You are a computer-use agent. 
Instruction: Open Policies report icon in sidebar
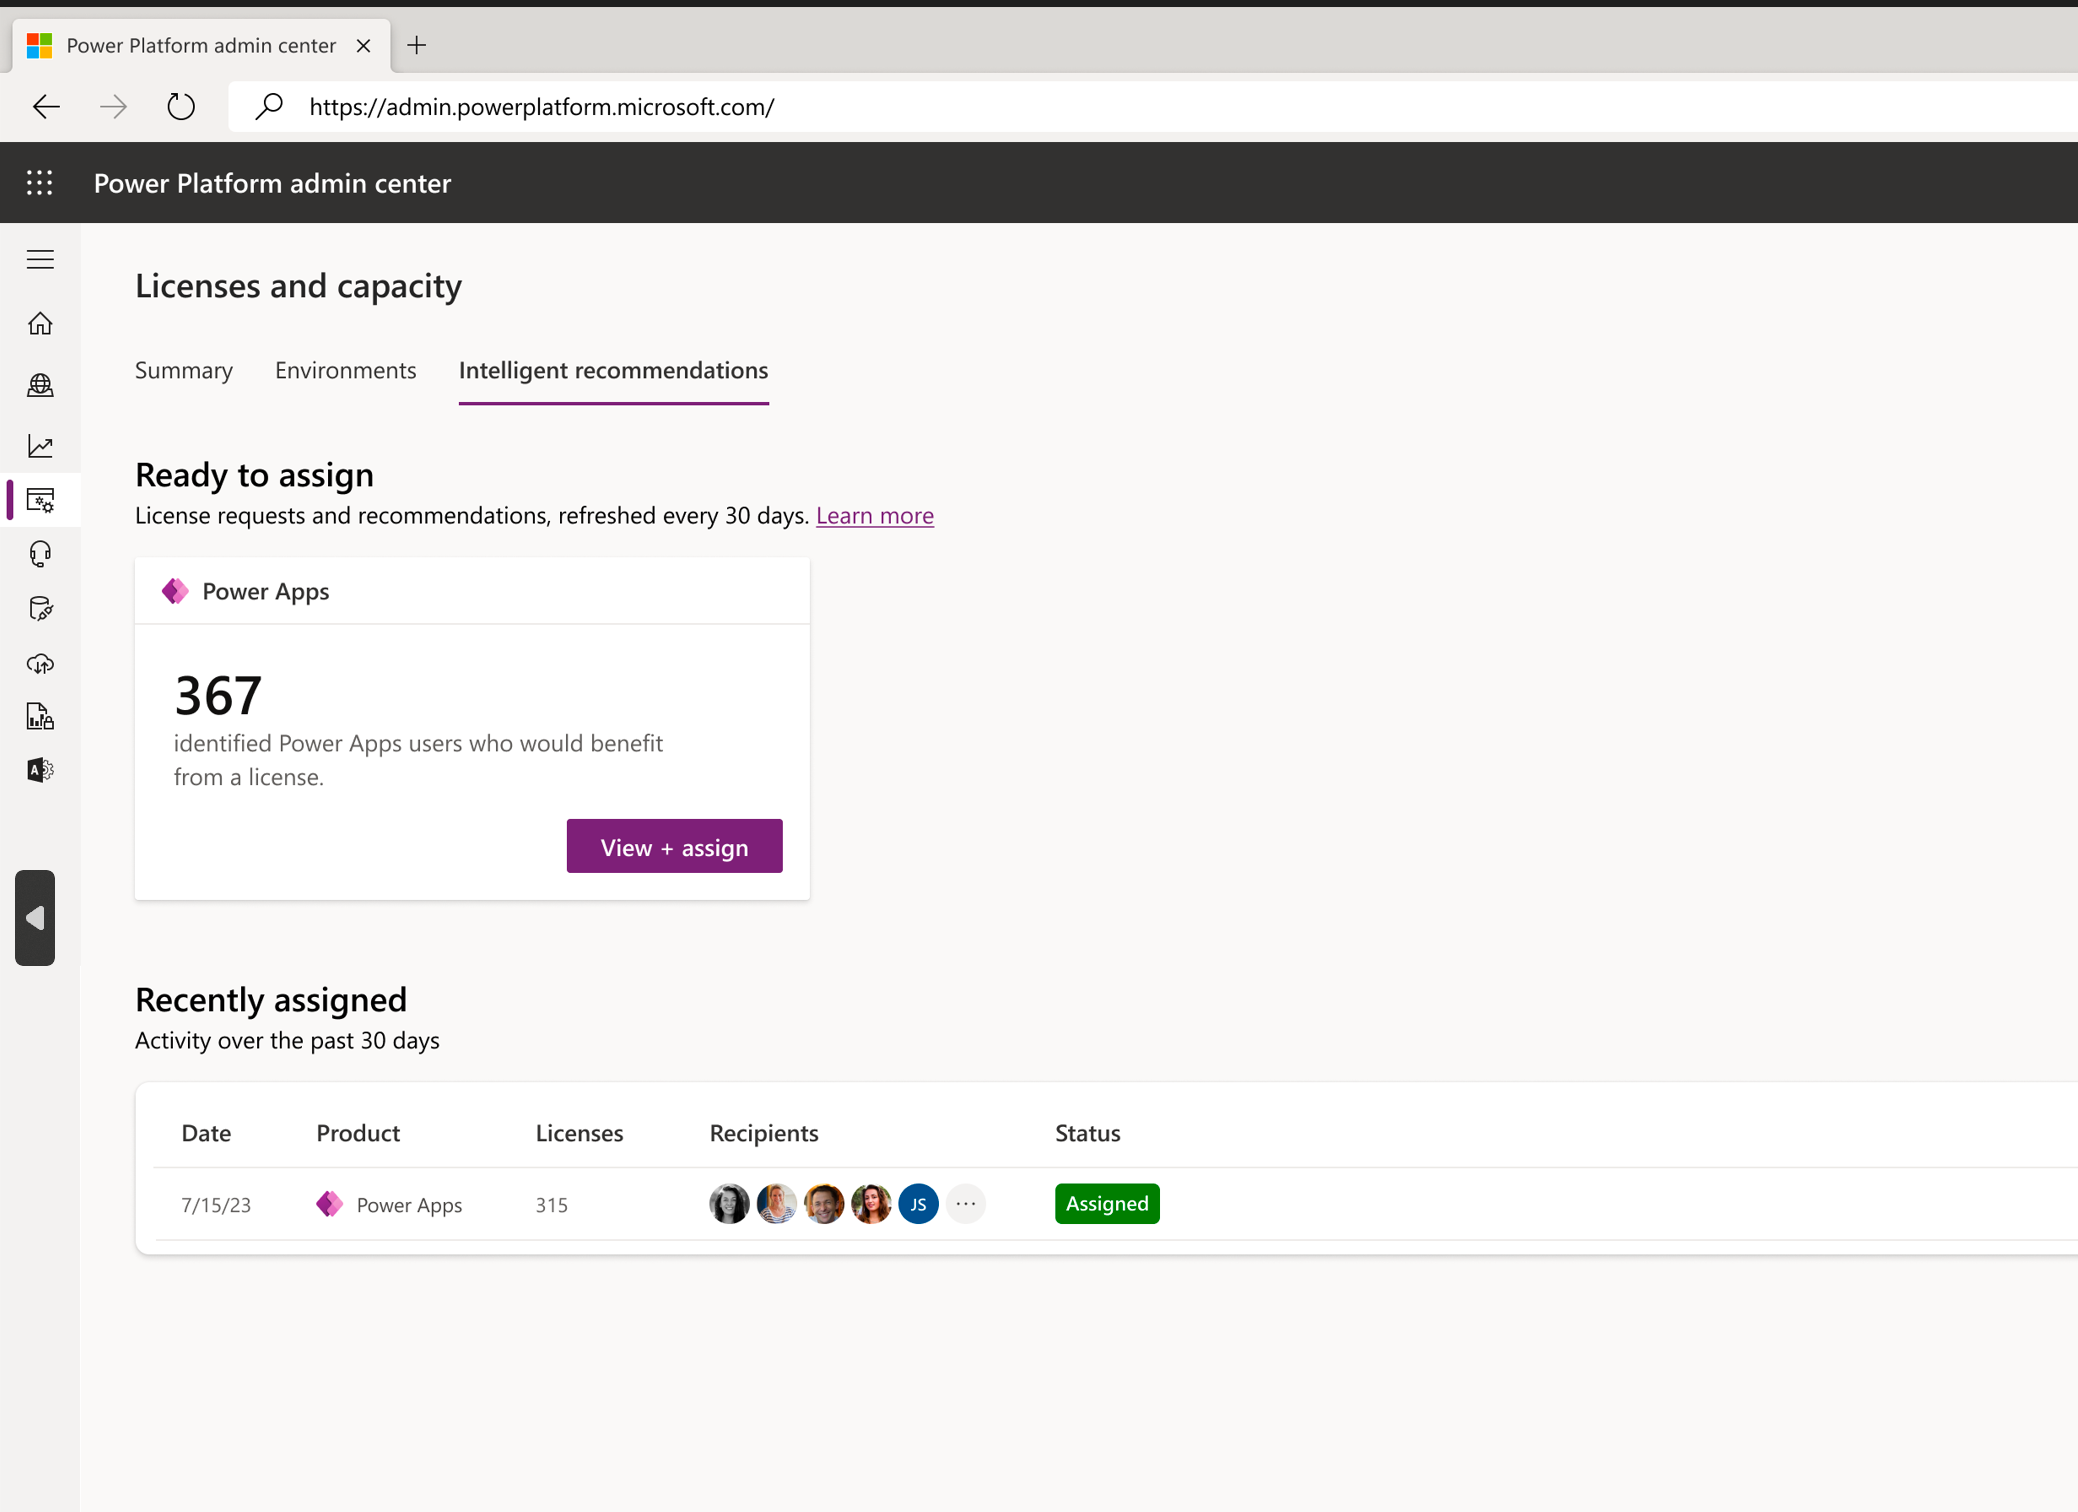click(x=40, y=716)
